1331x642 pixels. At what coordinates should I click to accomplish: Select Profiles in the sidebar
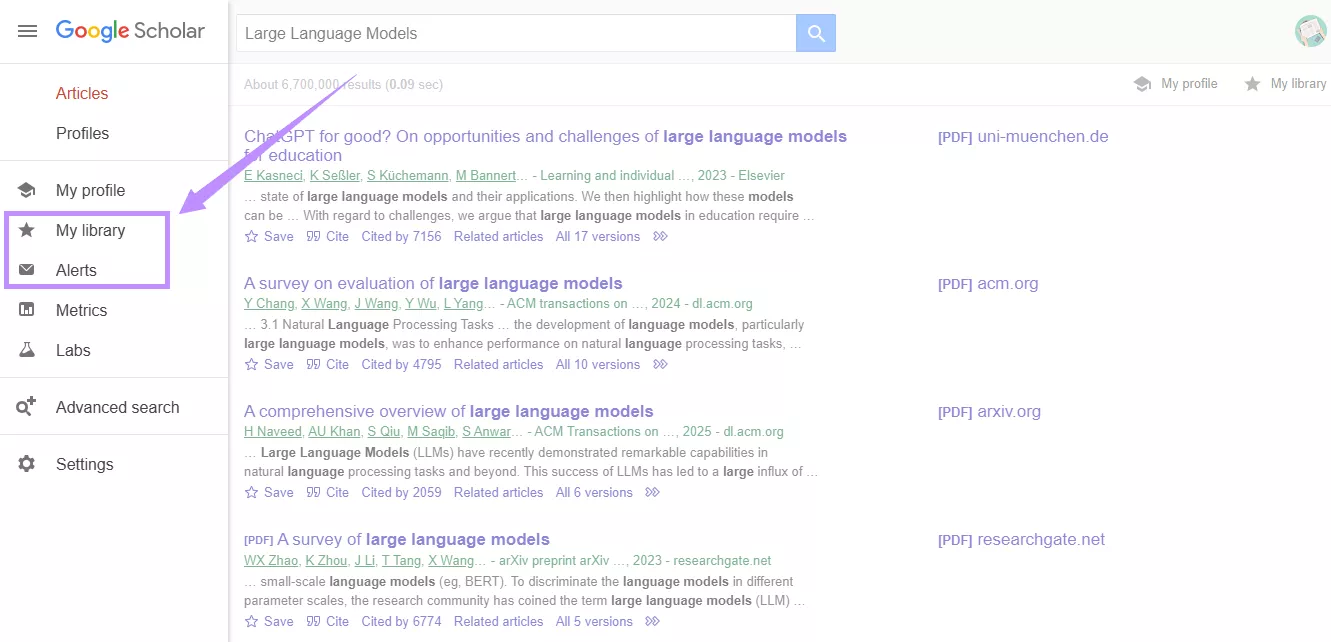(82, 133)
